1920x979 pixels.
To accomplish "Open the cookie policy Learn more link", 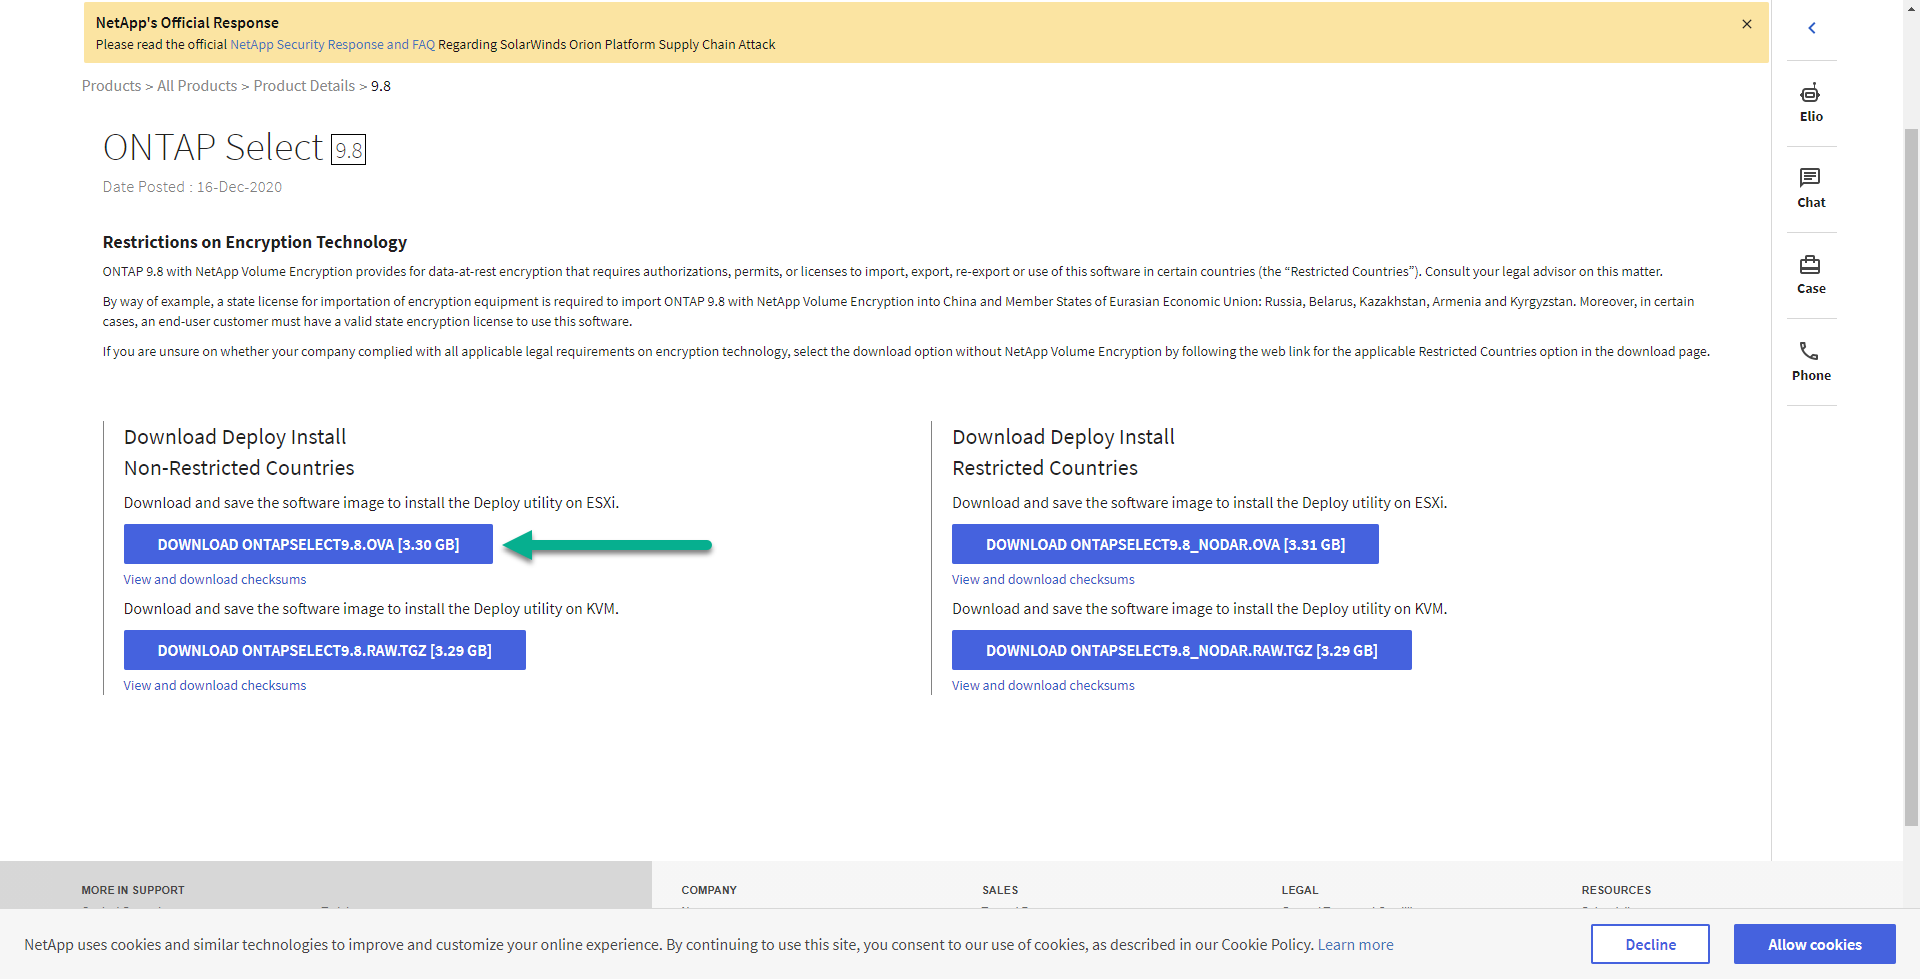I will [1355, 945].
